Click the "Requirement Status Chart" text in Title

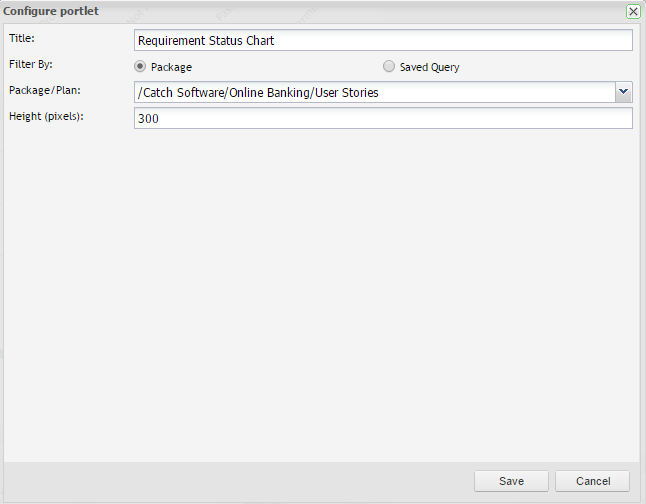pyautogui.click(x=206, y=41)
